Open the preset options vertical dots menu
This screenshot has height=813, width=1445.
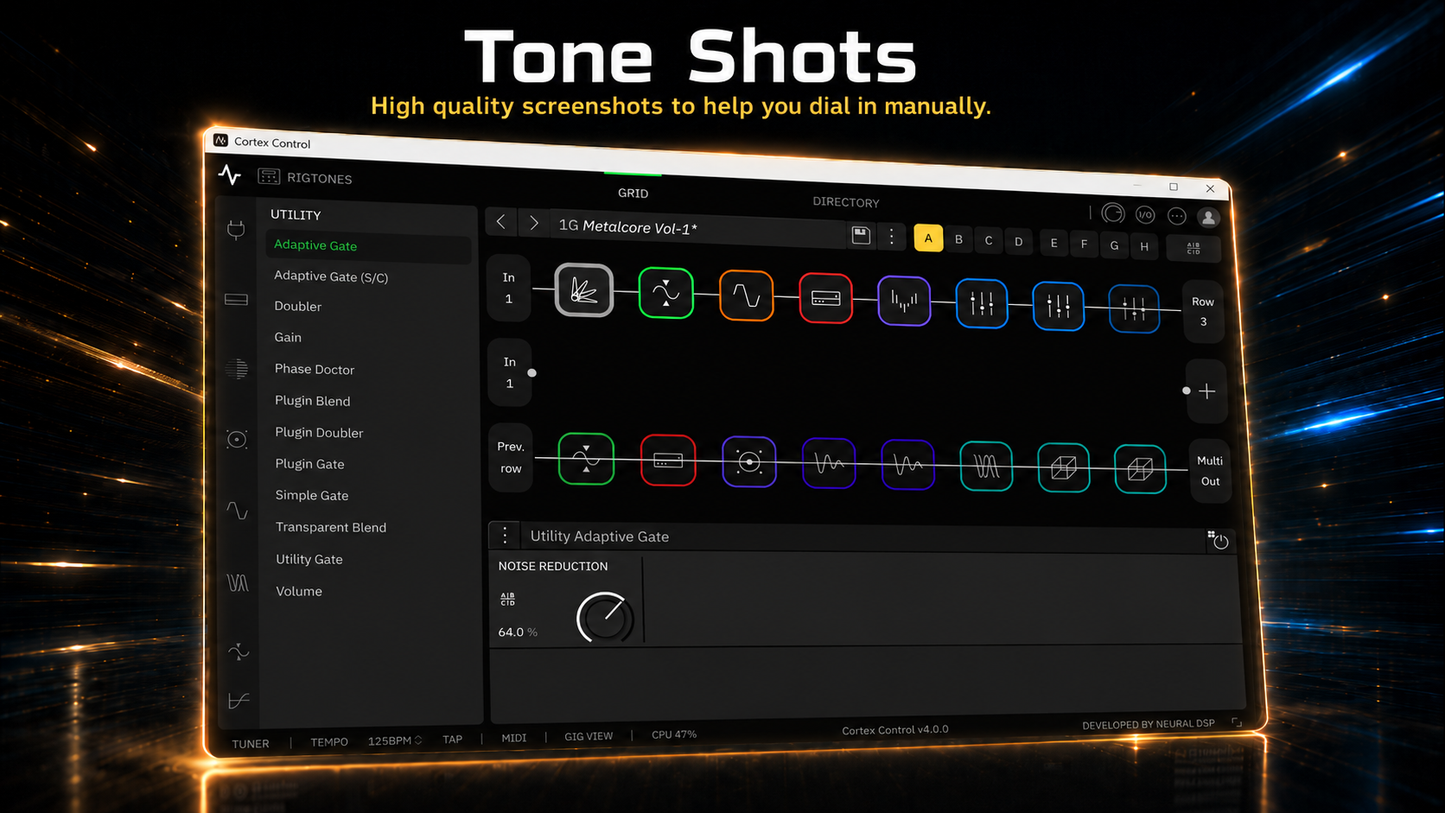[x=891, y=236]
